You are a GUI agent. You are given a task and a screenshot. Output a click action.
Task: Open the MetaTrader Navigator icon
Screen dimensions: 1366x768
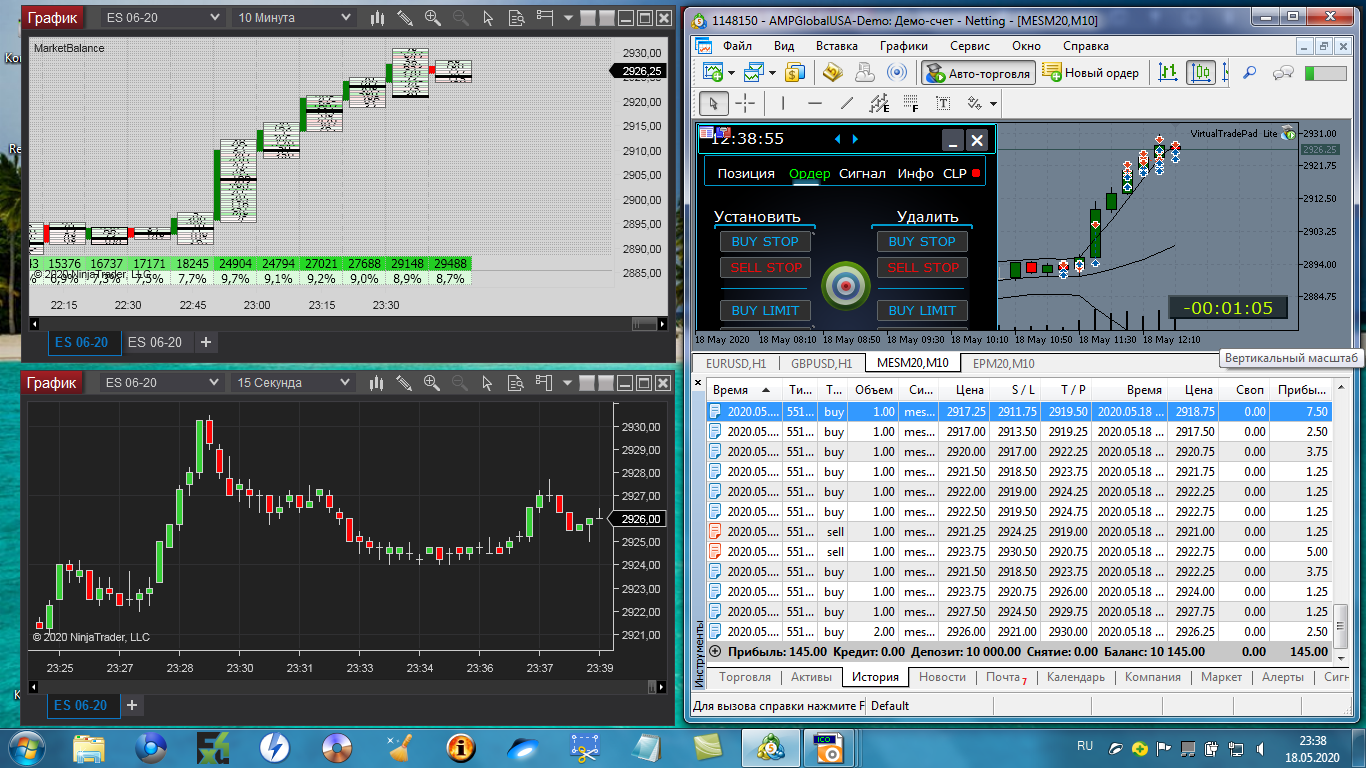click(x=833, y=72)
